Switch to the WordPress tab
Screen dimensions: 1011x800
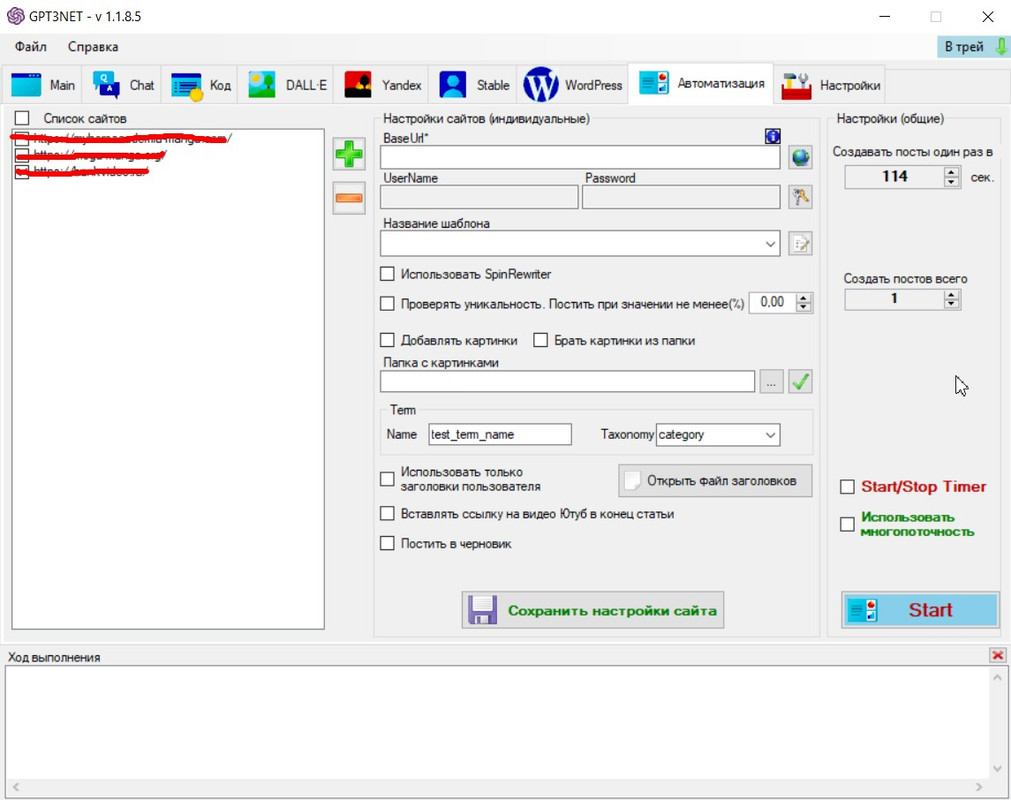[x=574, y=85]
